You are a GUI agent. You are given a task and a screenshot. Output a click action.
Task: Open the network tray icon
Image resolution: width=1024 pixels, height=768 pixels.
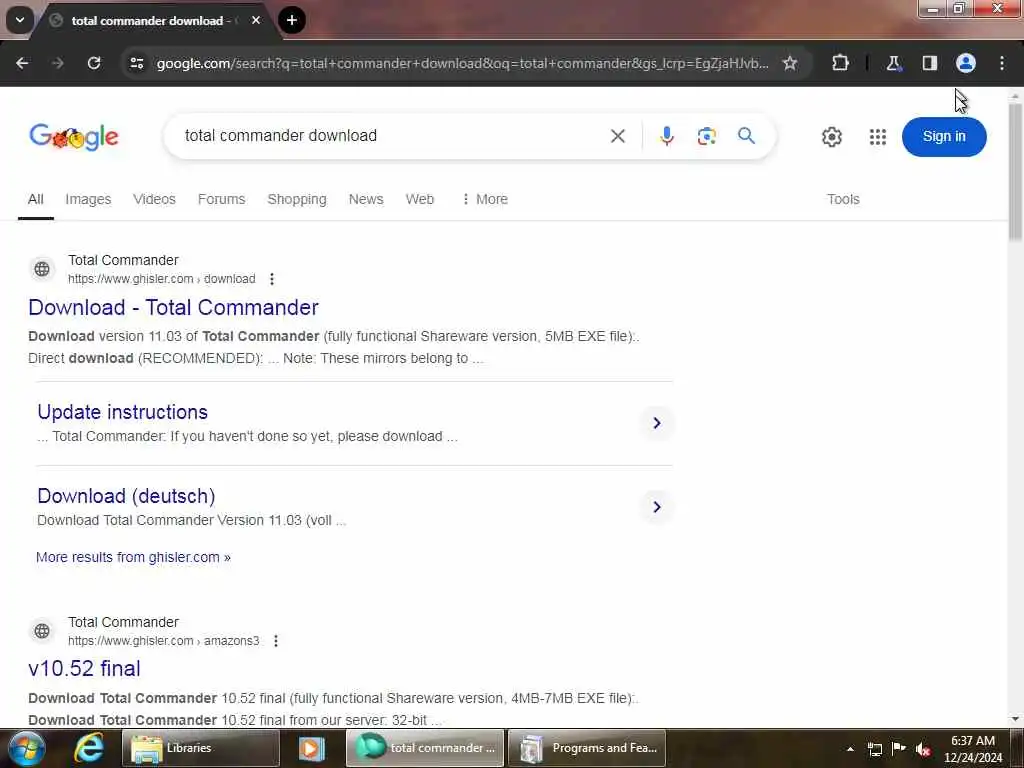coord(874,749)
